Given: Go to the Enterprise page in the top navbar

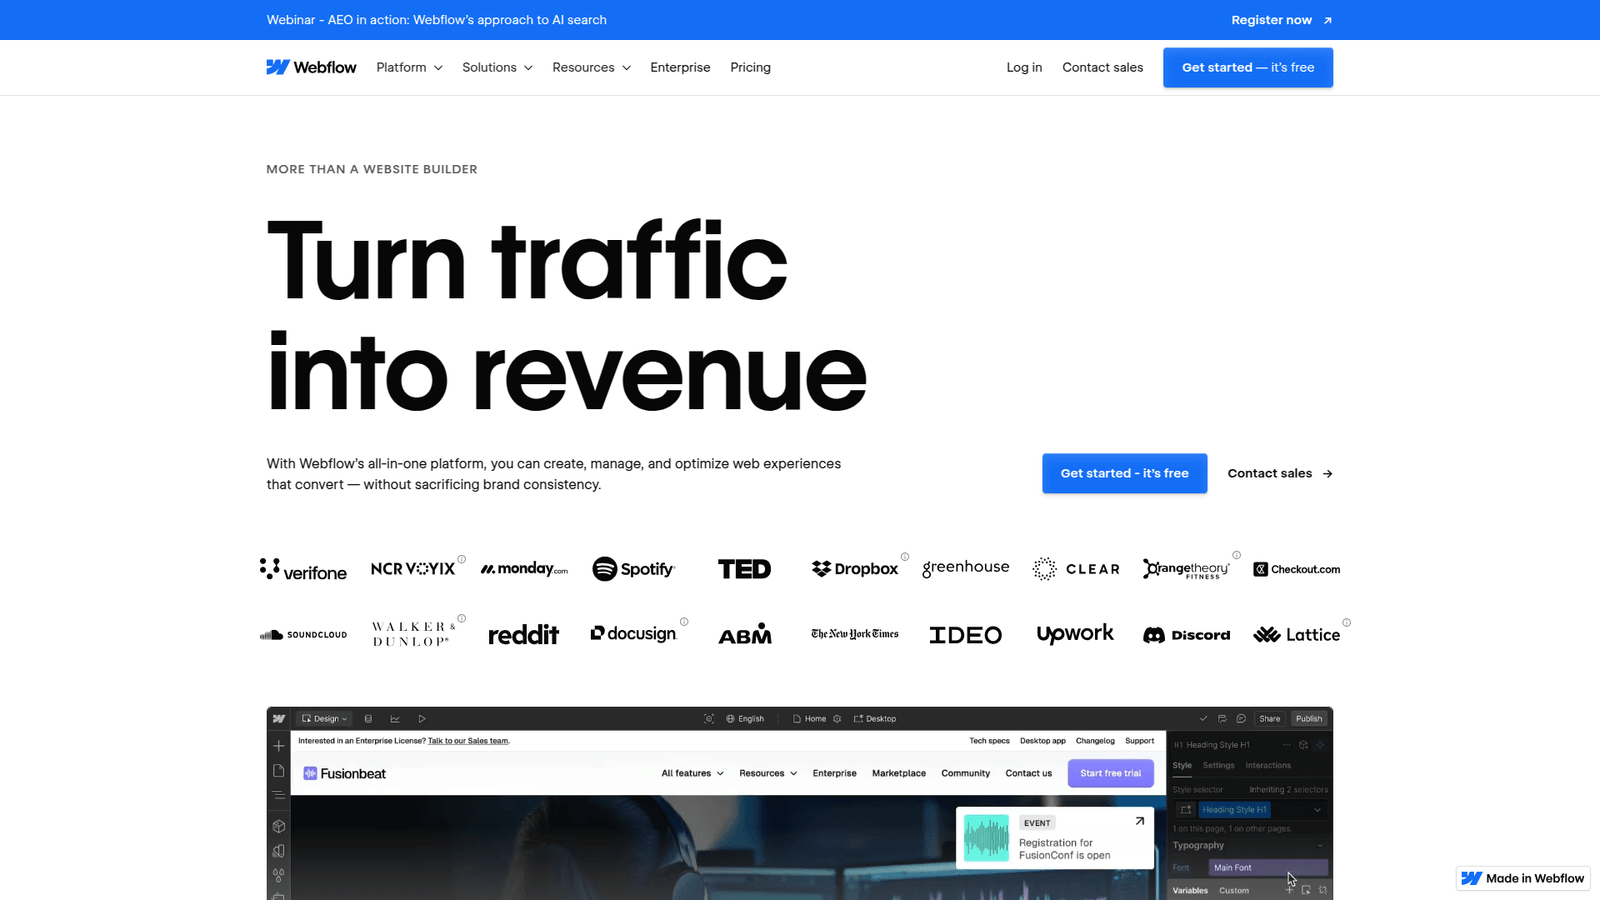Looking at the screenshot, I should coord(680,67).
